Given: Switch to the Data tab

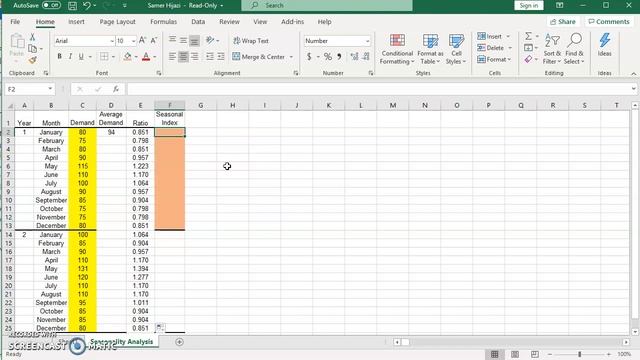Looking at the screenshot, I should tap(198, 22).
